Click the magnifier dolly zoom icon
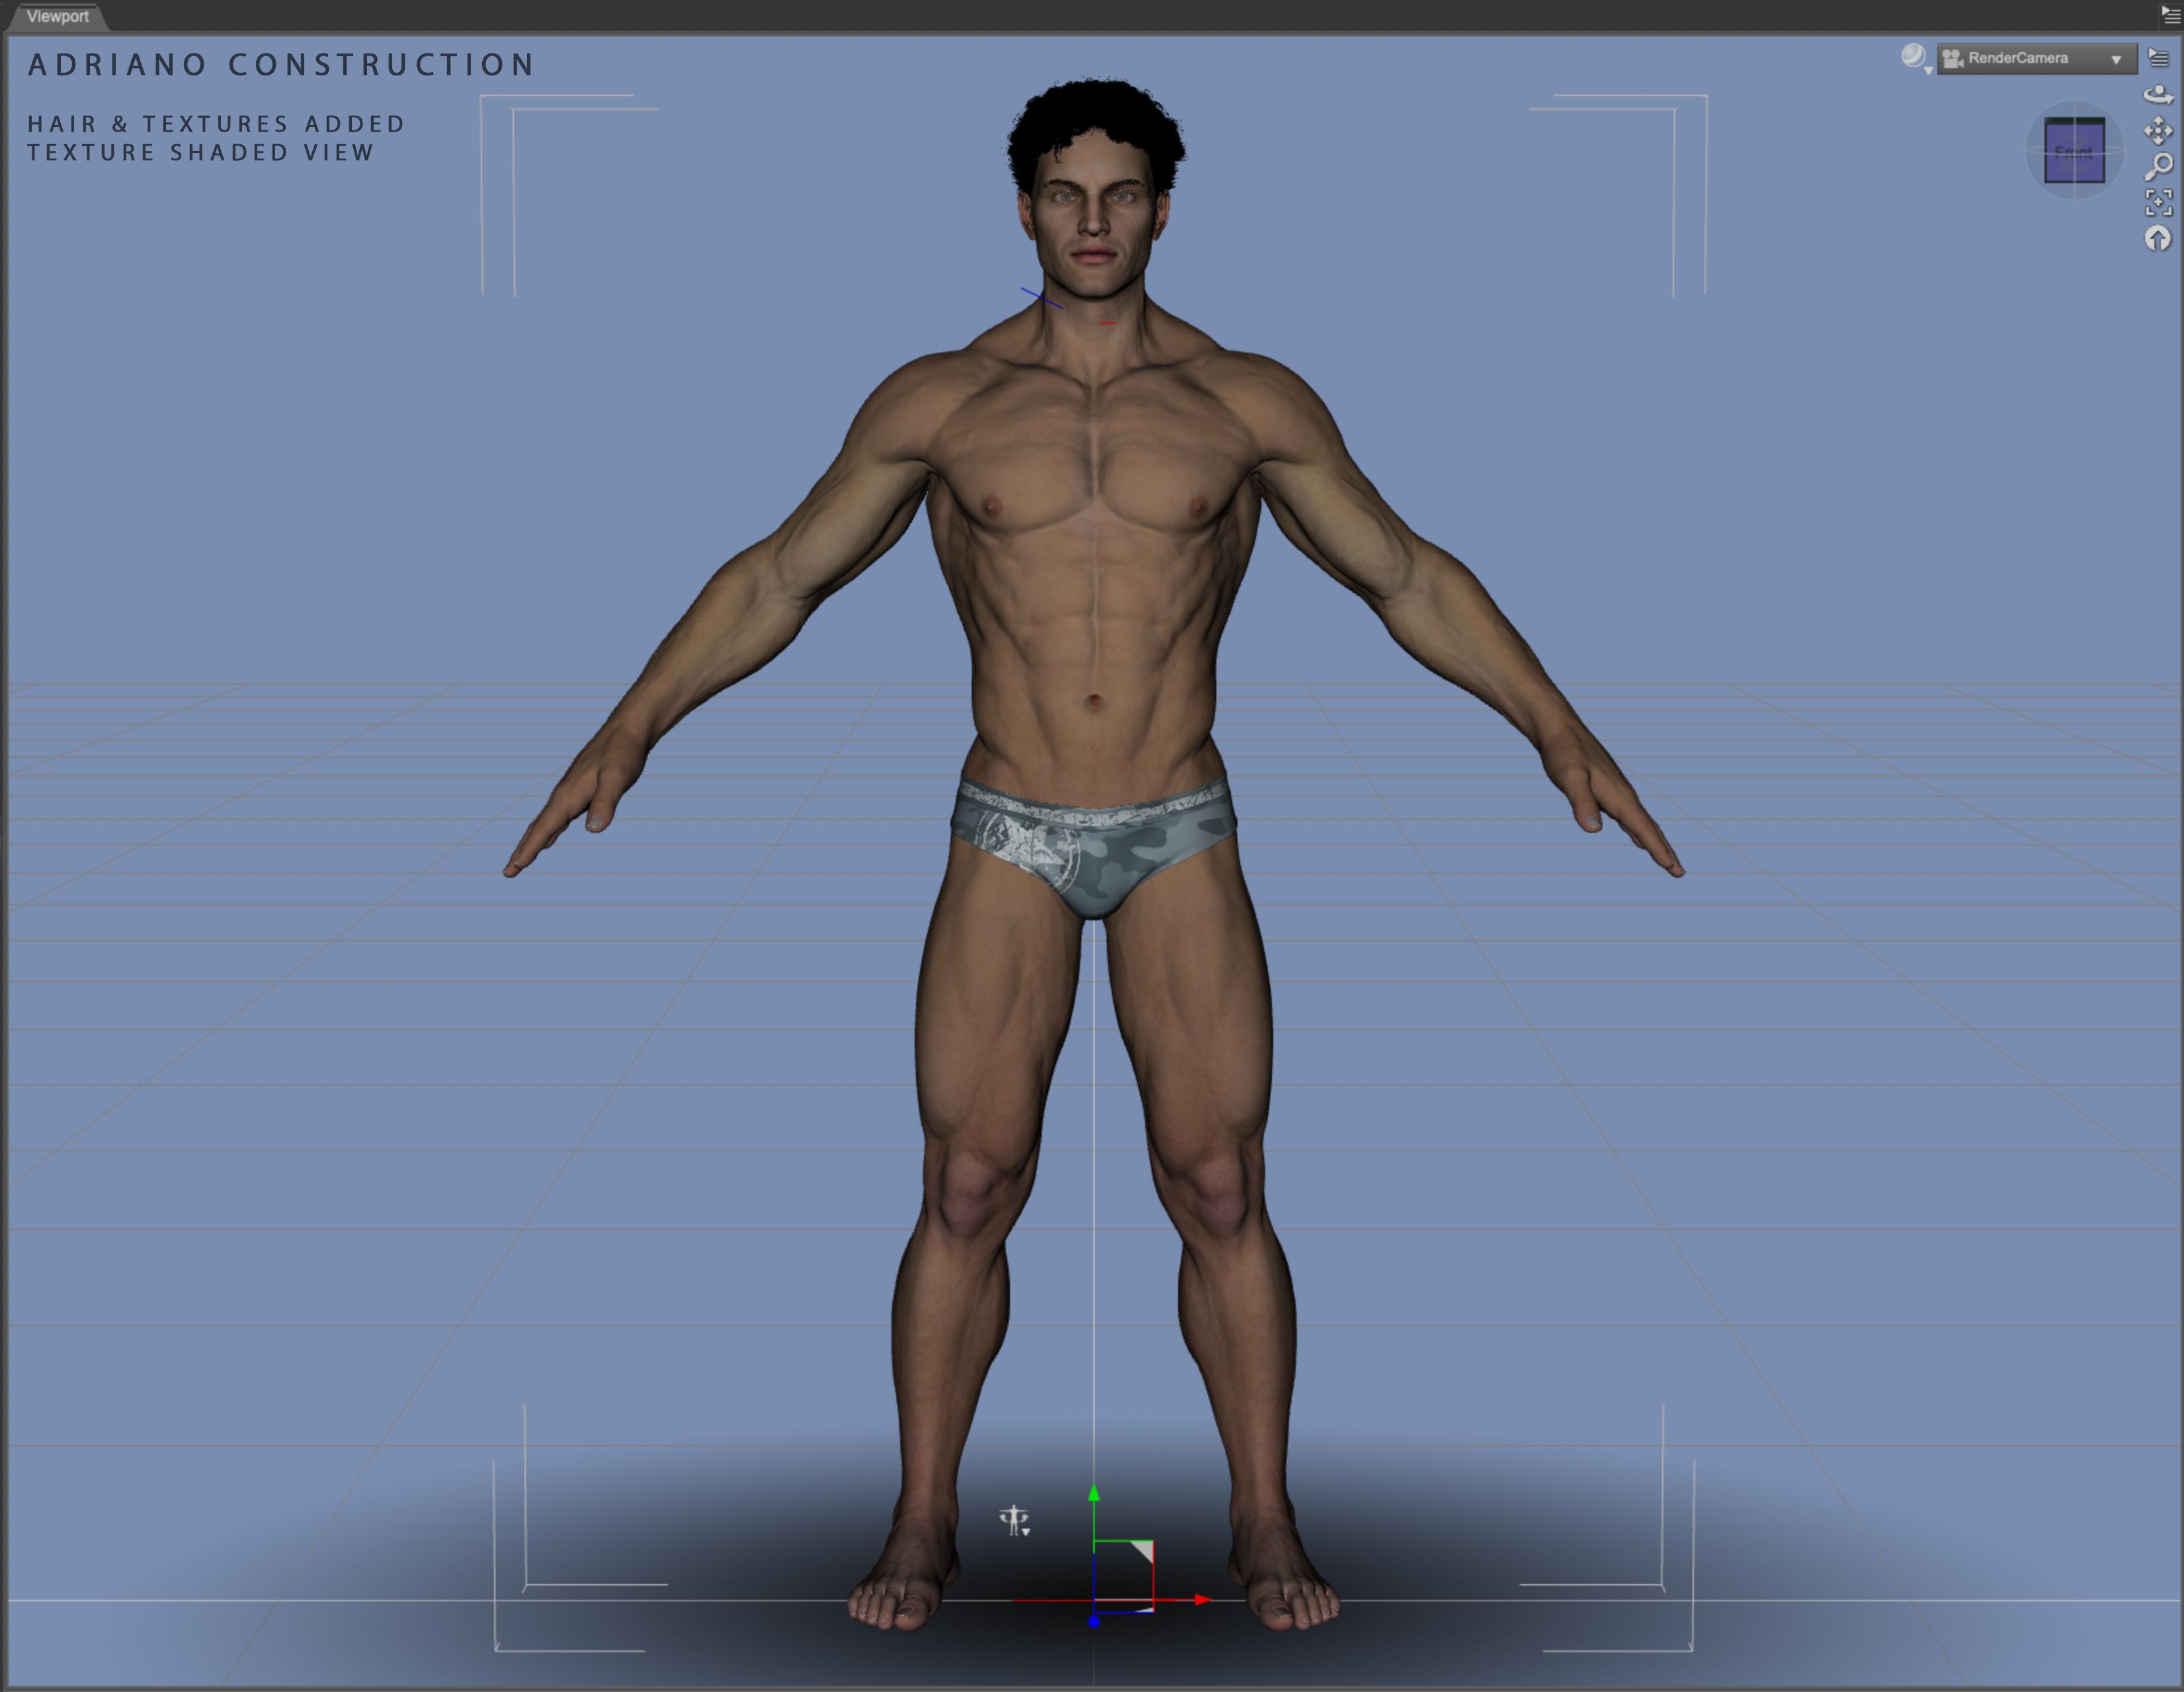Image resolution: width=2184 pixels, height=1692 pixels. [2158, 166]
